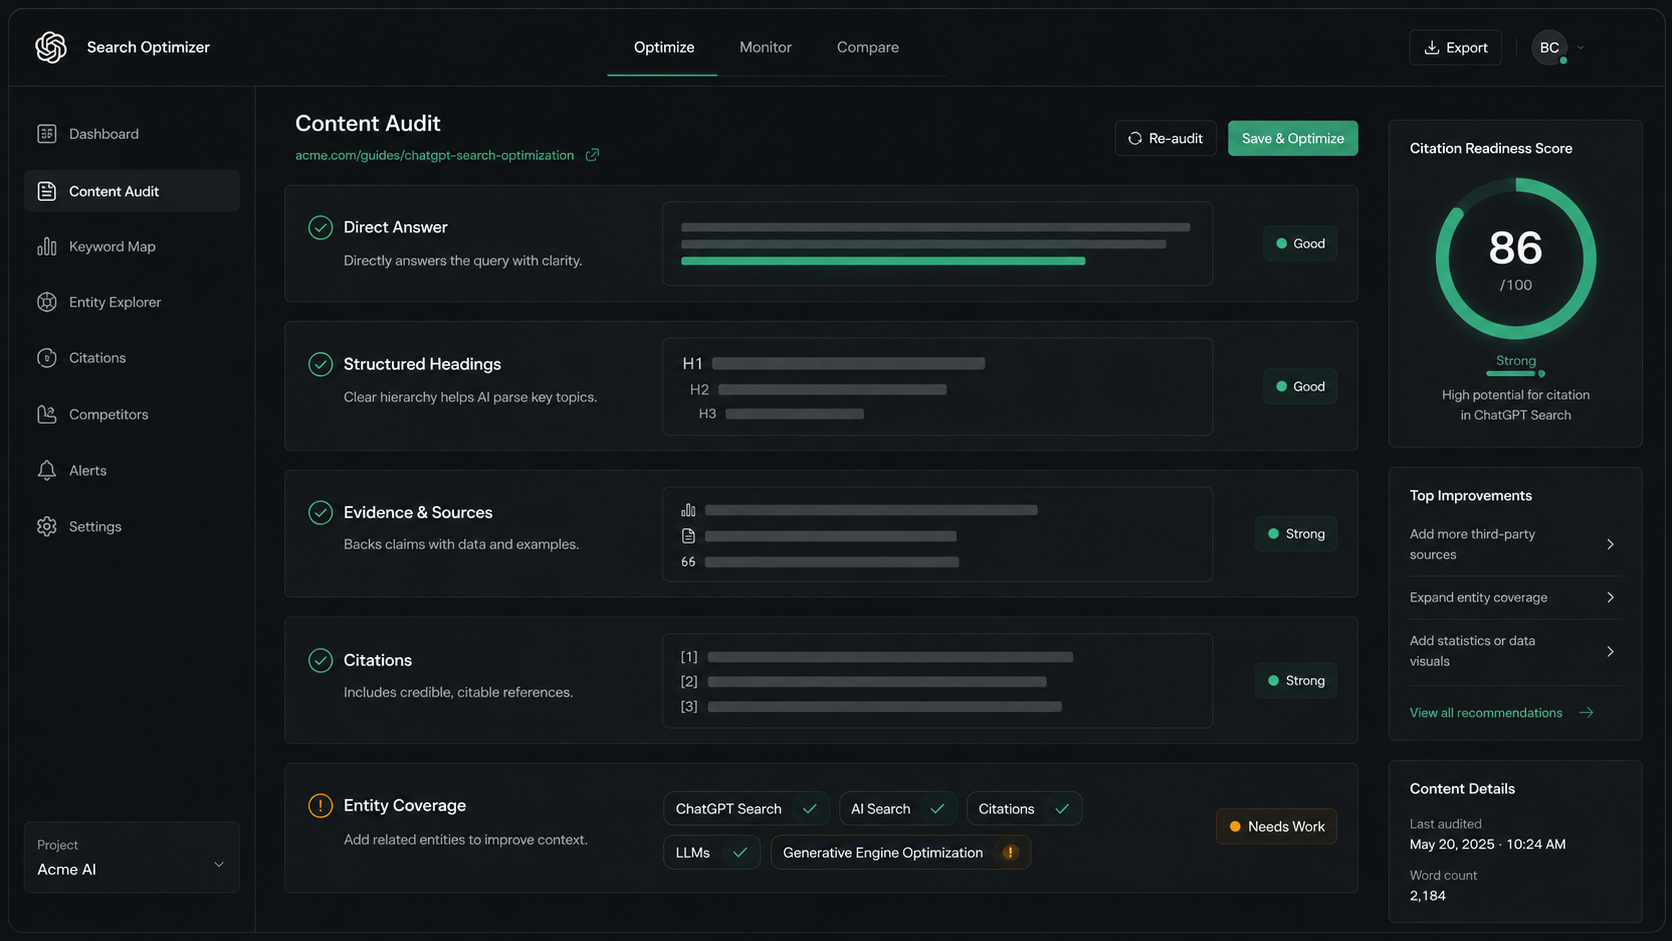Open View all recommendations link
The height and width of the screenshot is (941, 1672).
point(1486,713)
